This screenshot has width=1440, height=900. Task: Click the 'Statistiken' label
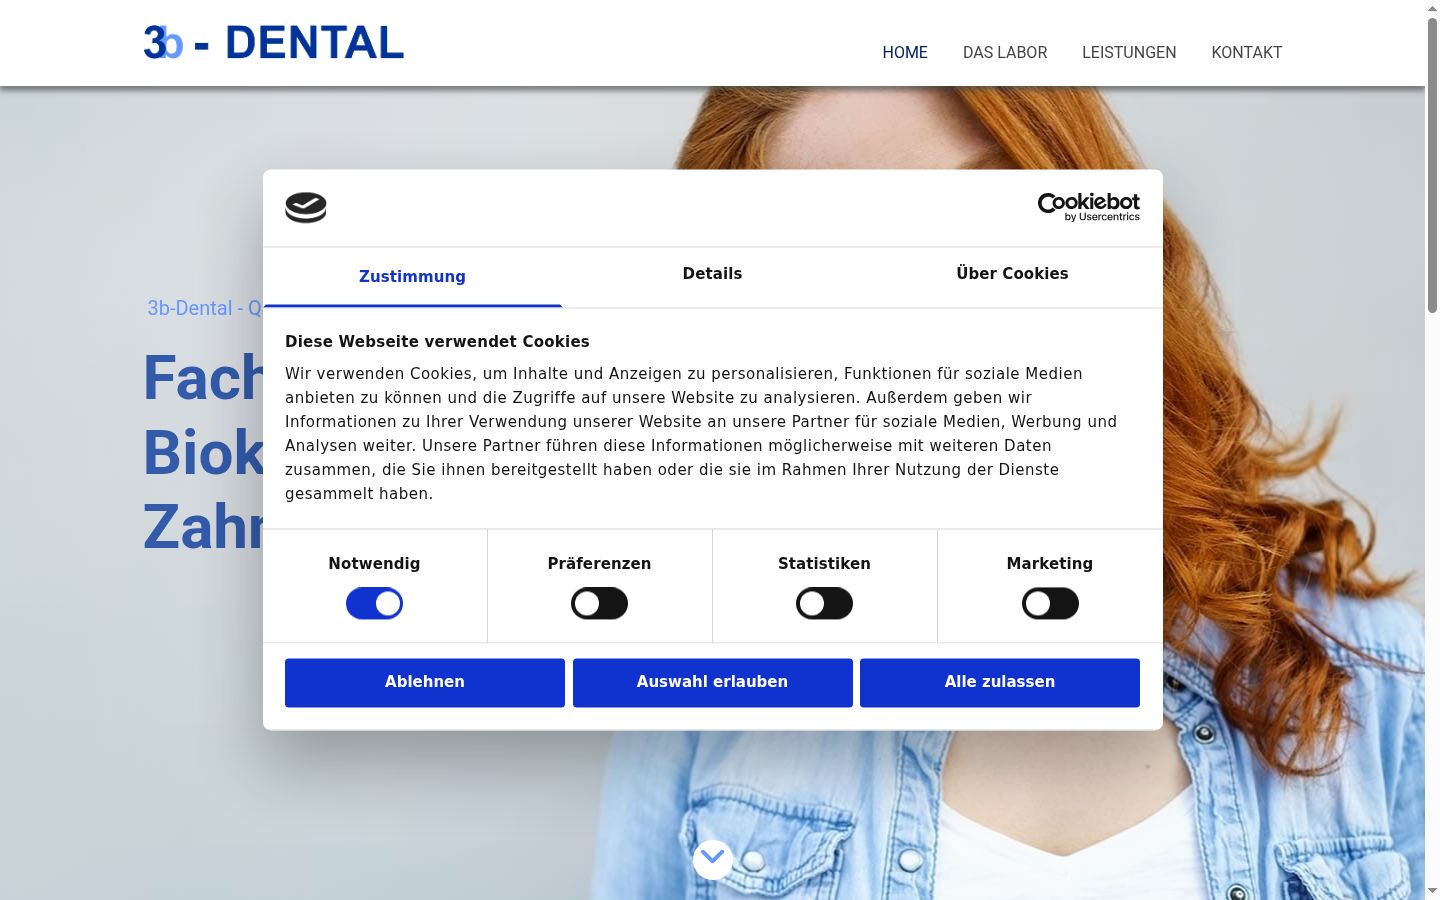point(824,563)
